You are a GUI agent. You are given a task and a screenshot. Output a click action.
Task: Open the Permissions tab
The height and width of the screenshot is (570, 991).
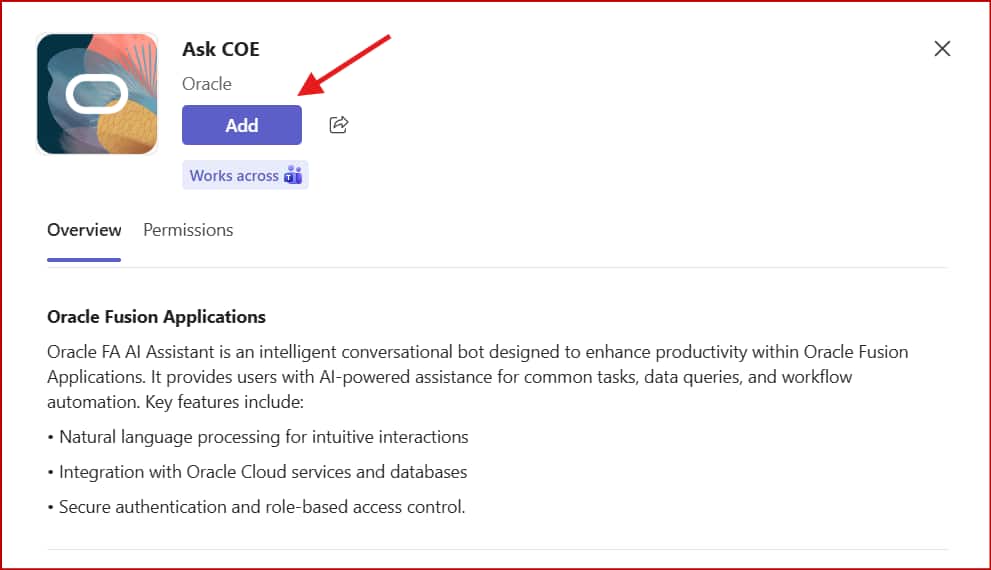[188, 230]
